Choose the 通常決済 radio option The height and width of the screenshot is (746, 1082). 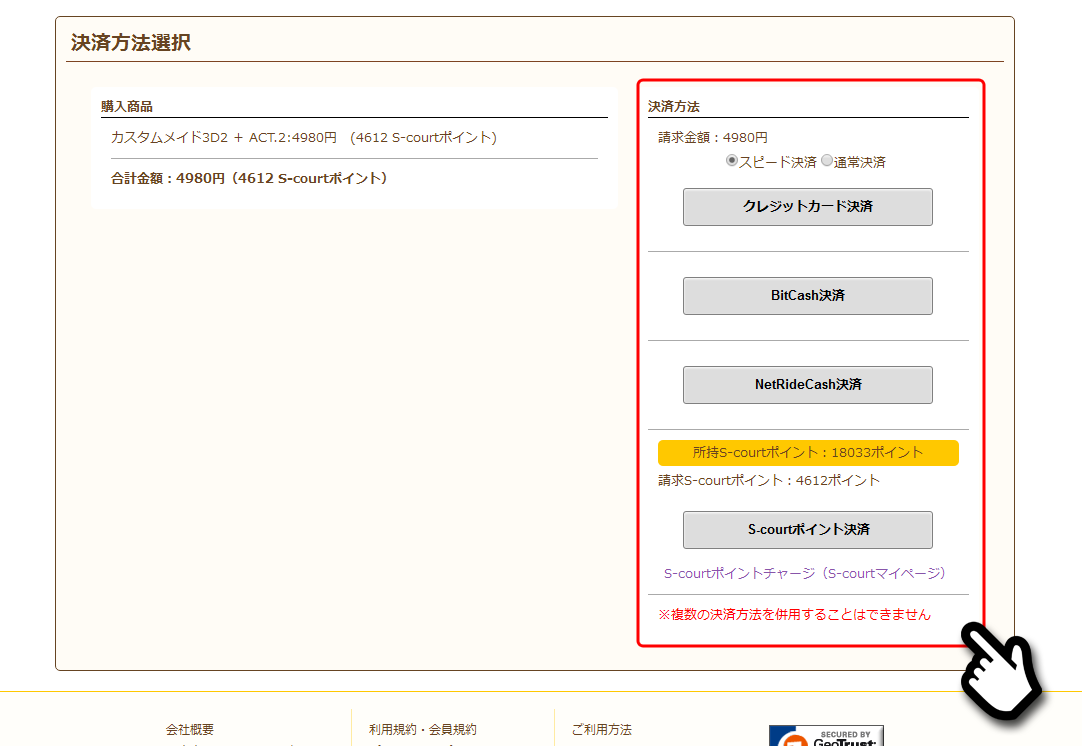pos(827,161)
